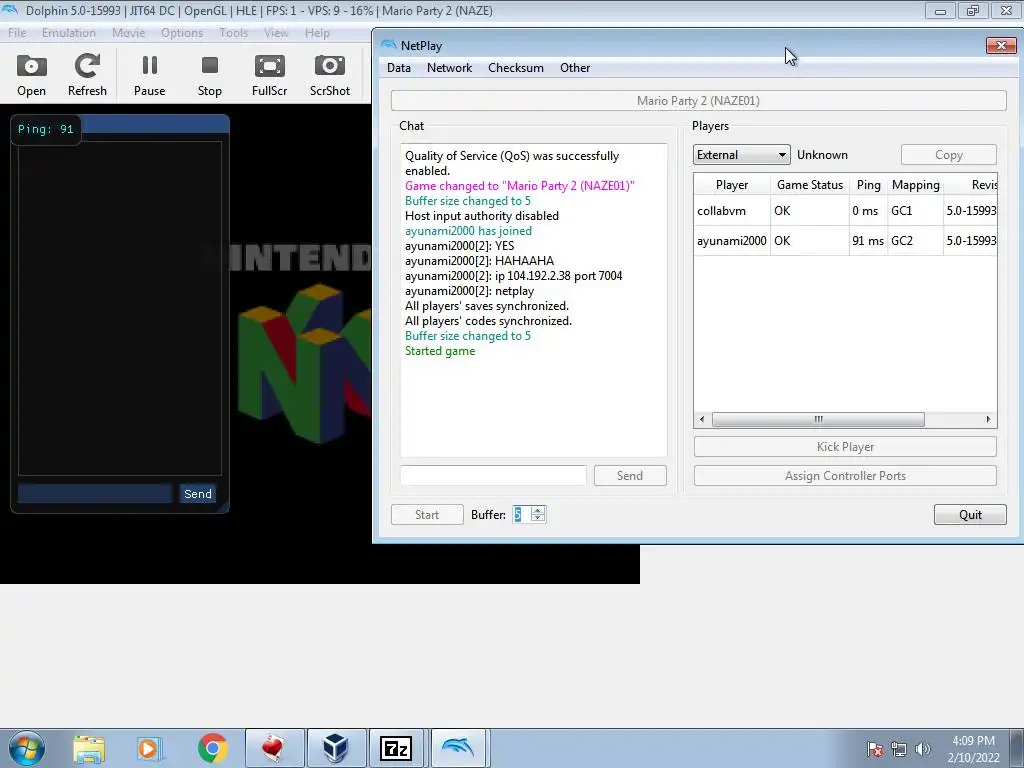Click the Kick Player button
The image size is (1024, 768).
click(x=845, y=447)
